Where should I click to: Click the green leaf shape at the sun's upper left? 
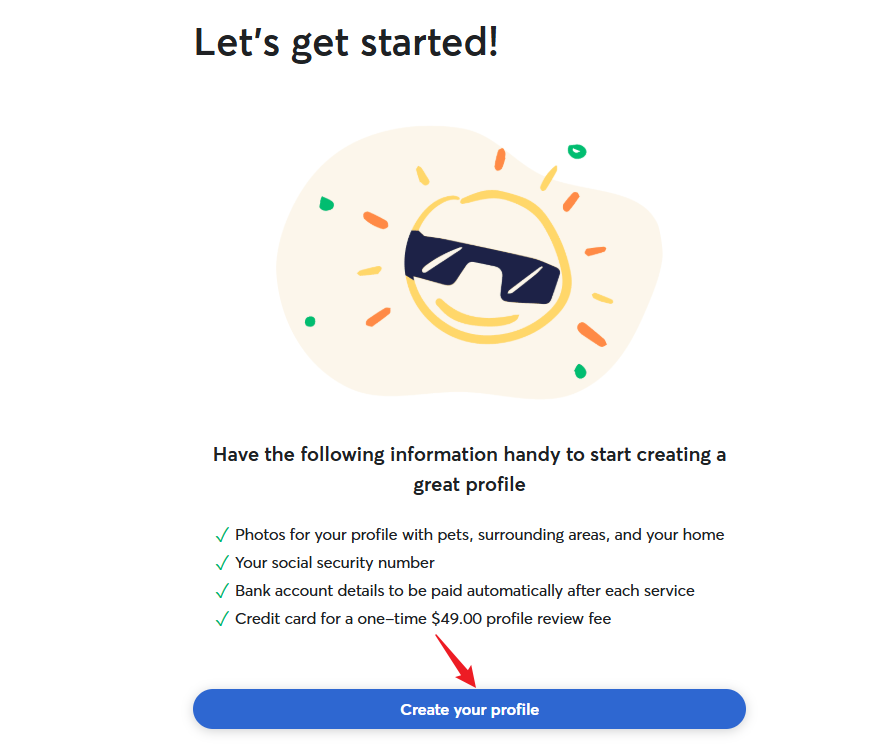(x=326, y=204)
